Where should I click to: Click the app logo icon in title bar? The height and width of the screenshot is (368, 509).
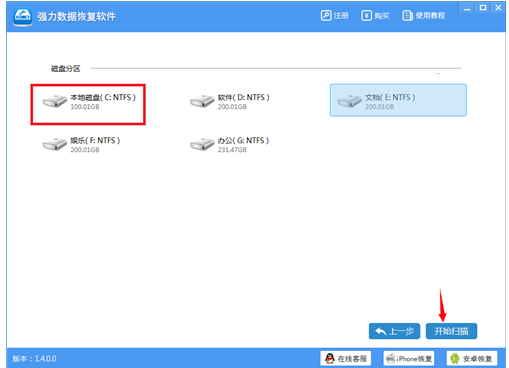22,16
